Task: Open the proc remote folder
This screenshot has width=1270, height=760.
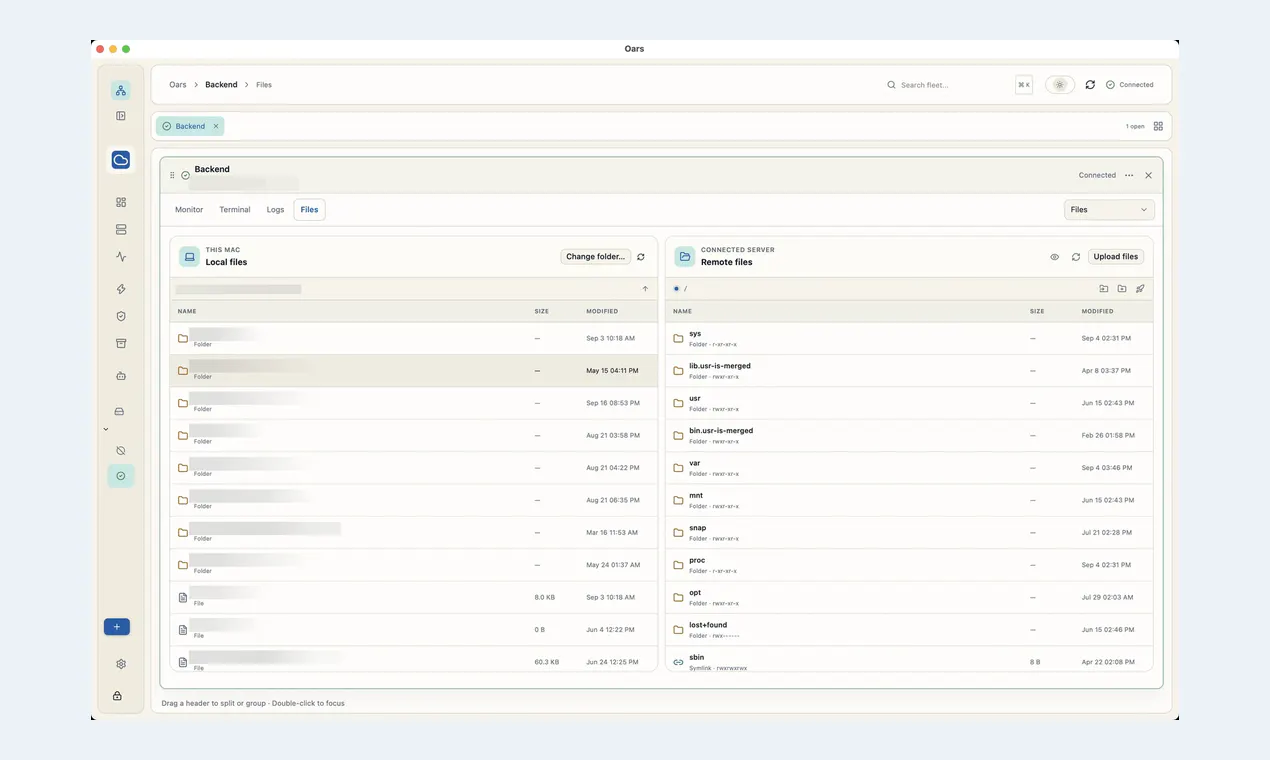Action: click(x=909, y=565)
